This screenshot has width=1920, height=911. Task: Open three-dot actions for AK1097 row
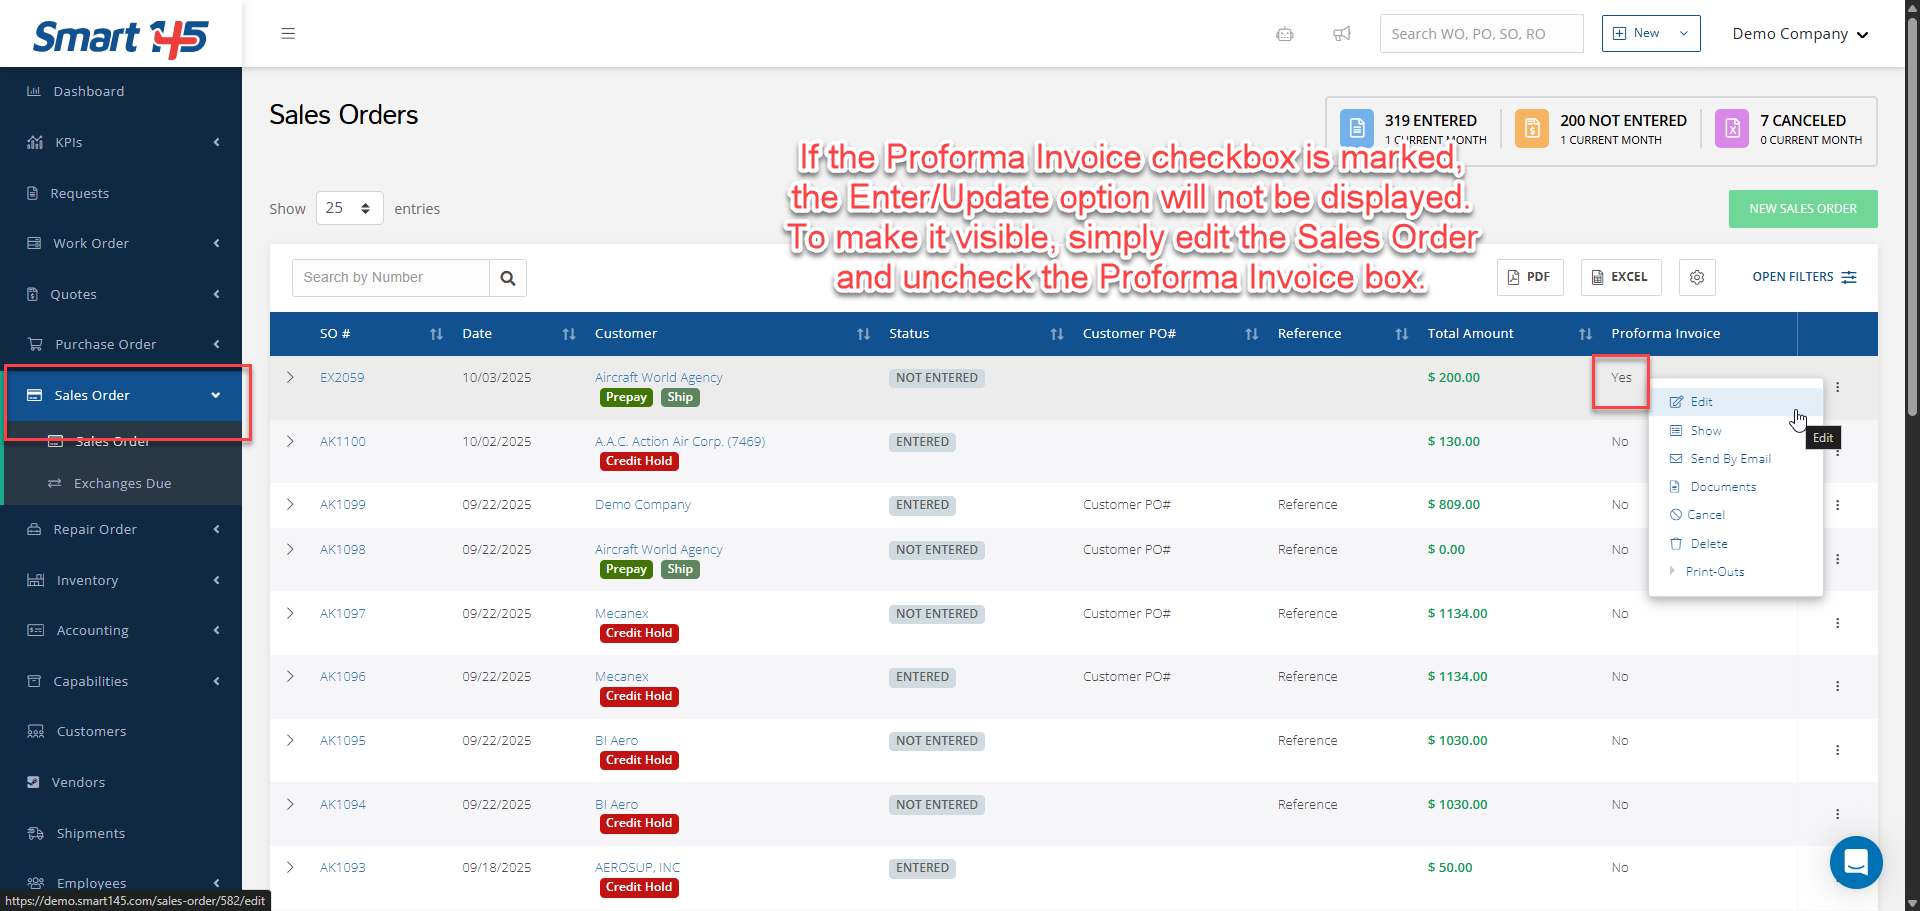(x=1837, y=623)
